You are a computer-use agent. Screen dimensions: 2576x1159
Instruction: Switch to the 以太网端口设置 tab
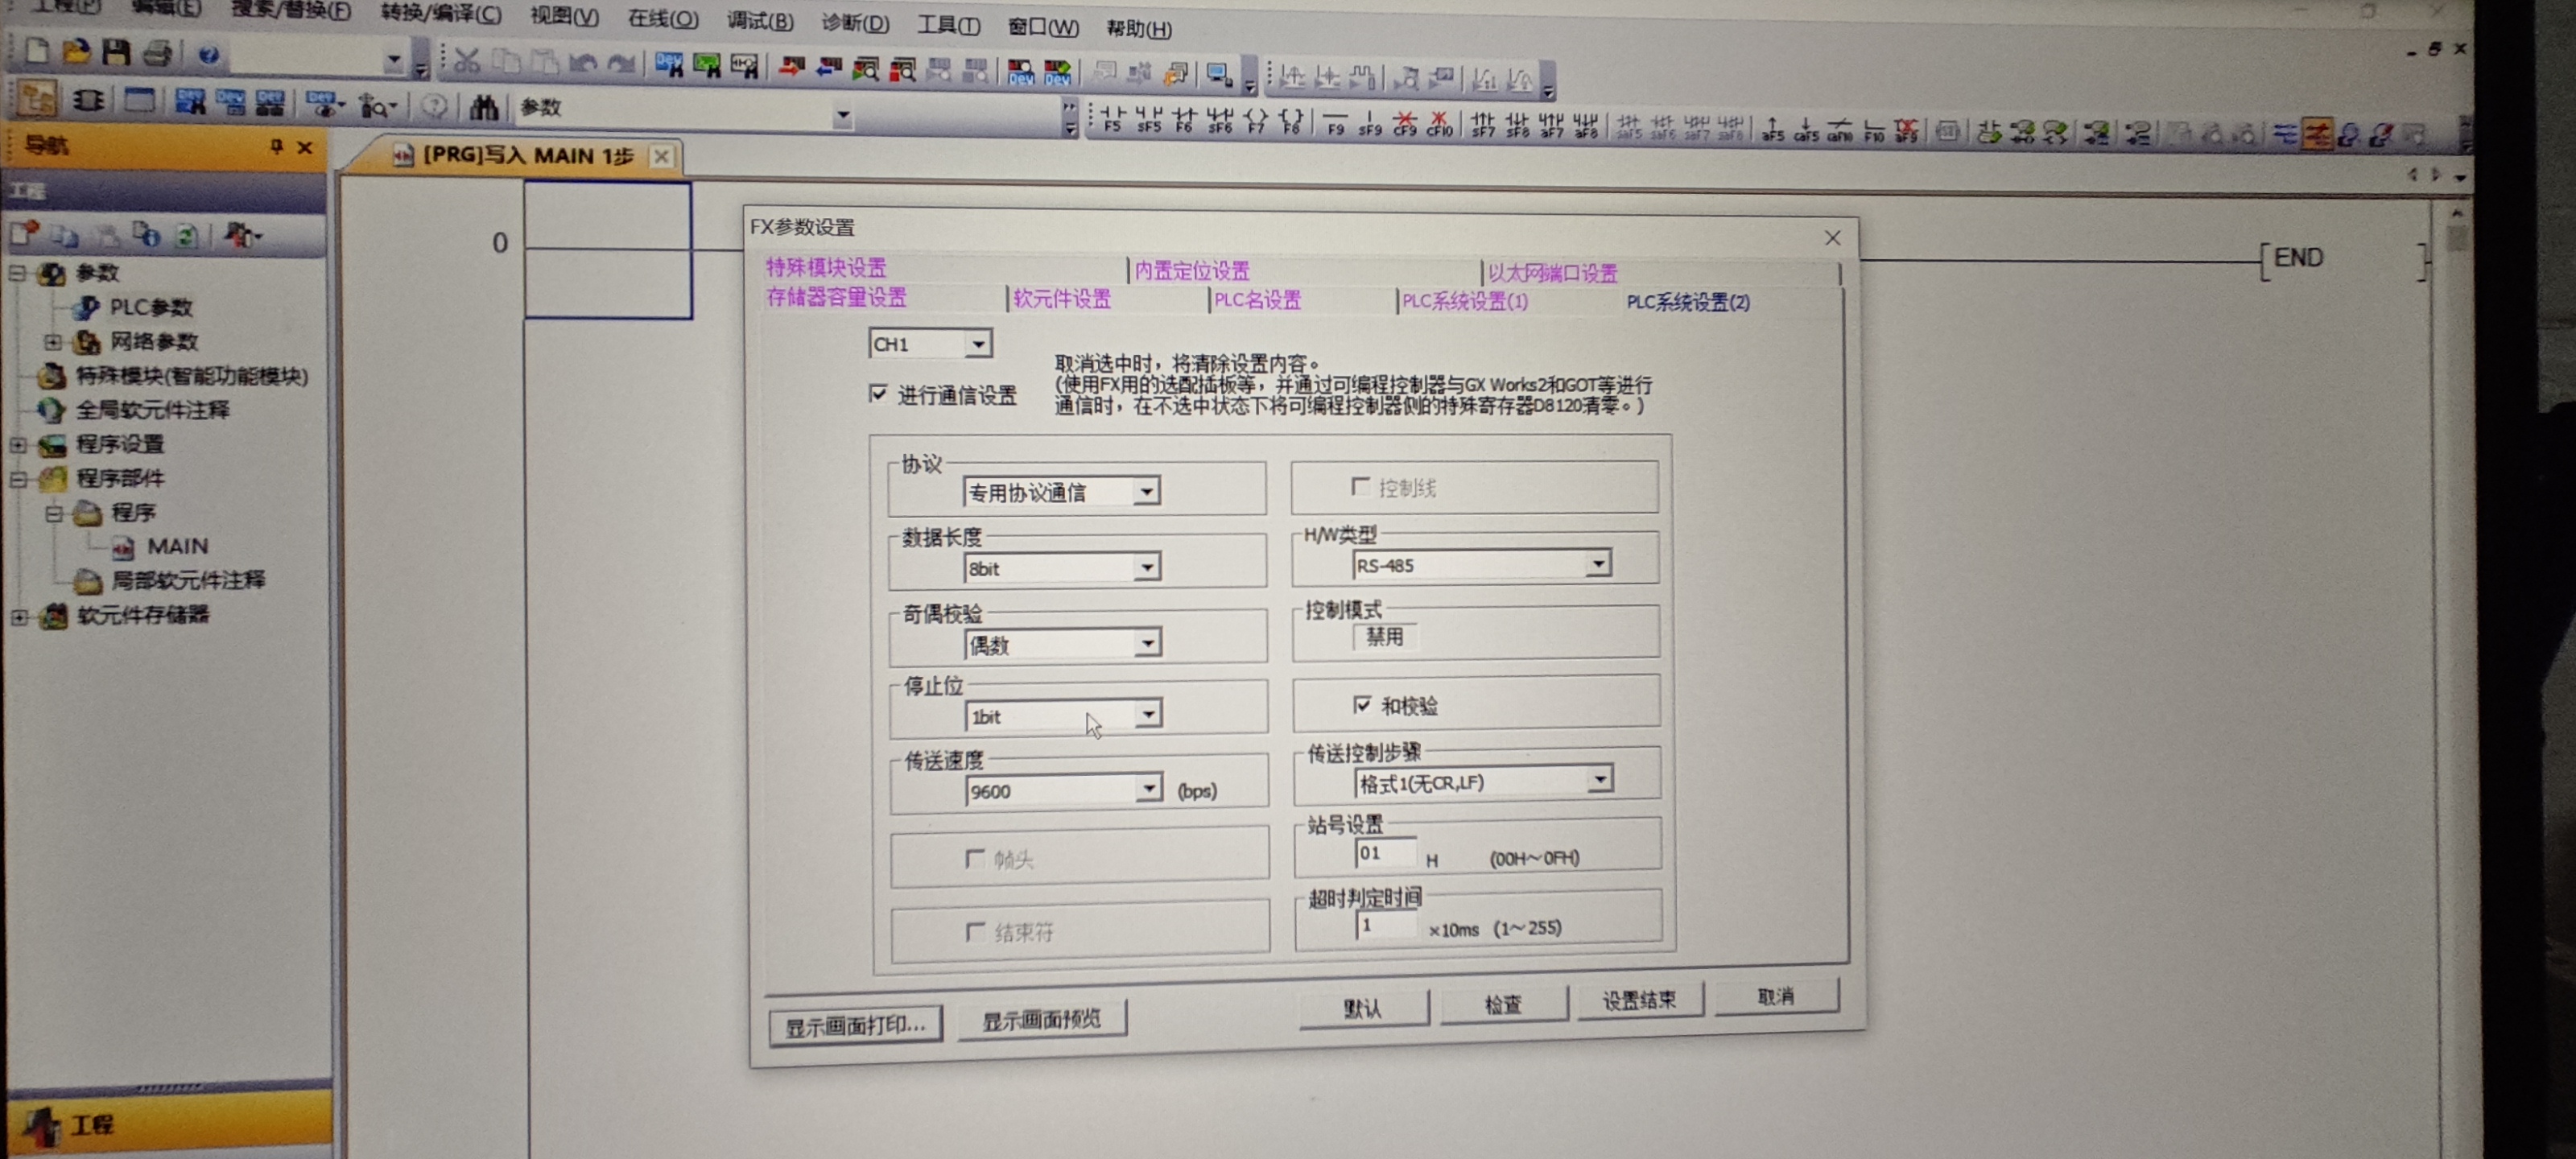tap(1552, 272)
